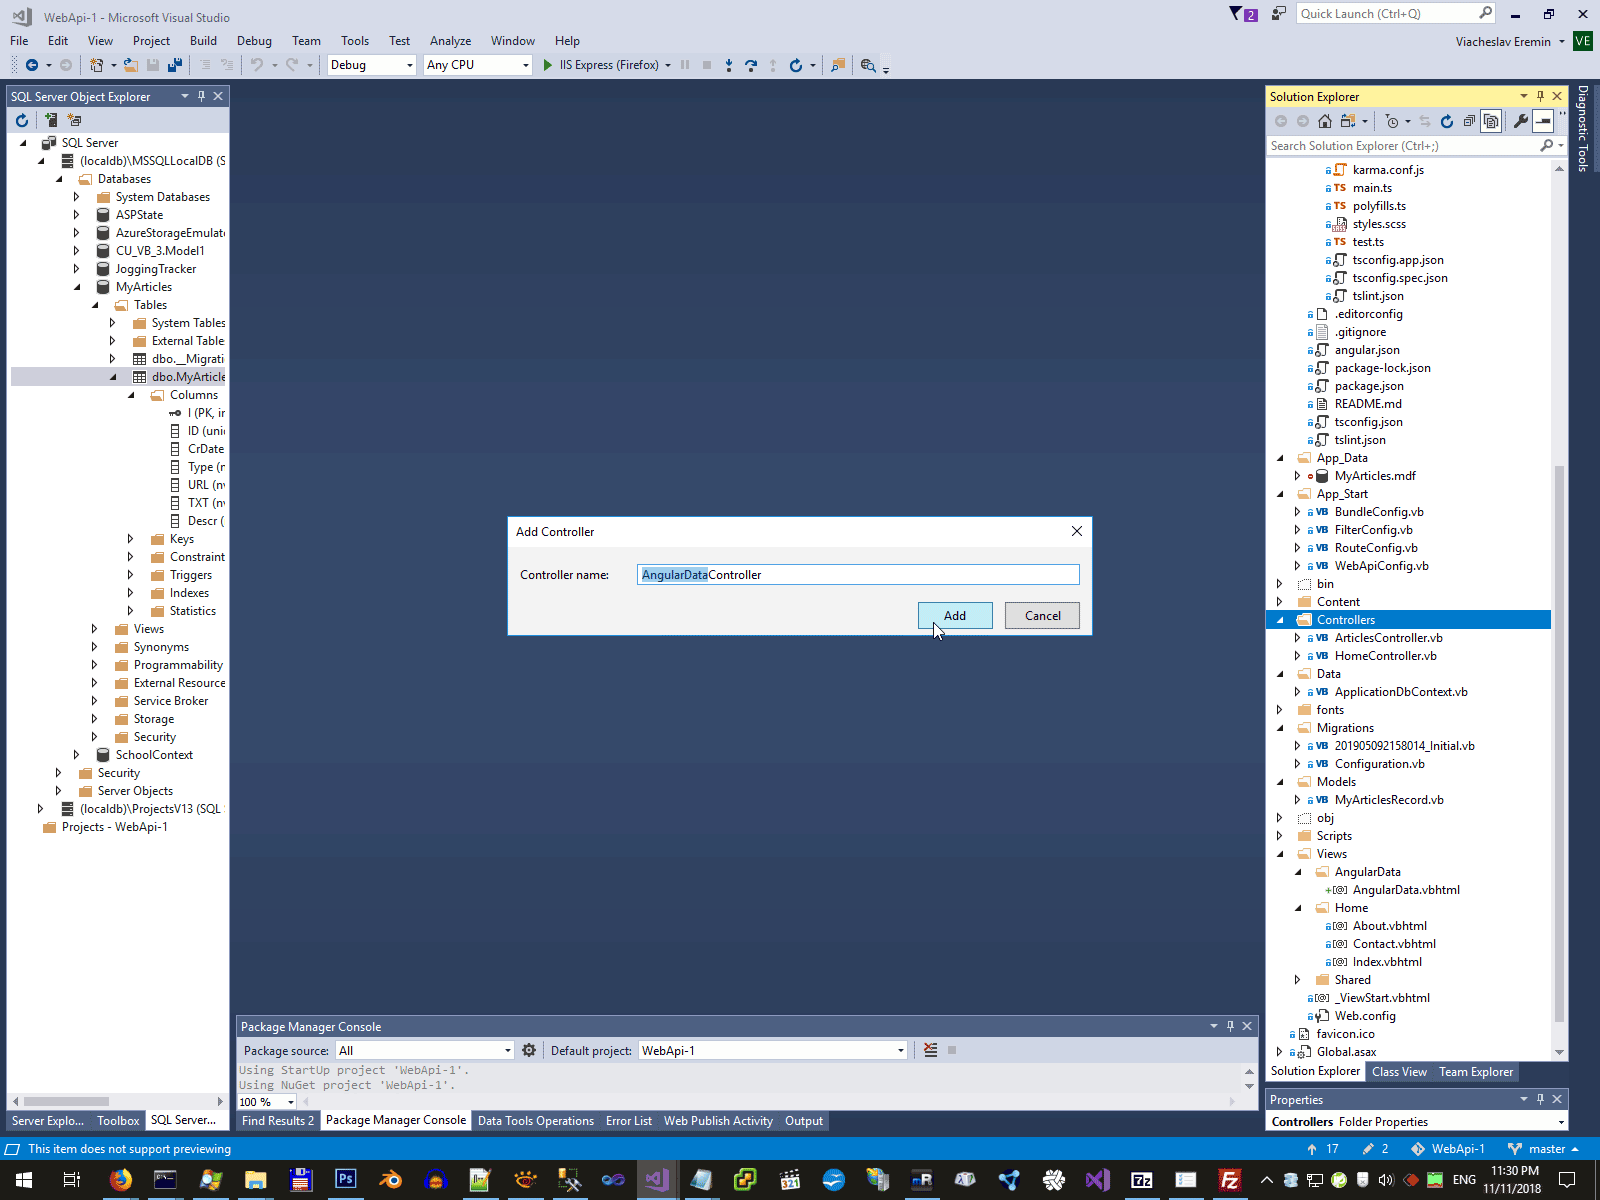Click the Navigate Backward toolbar icon
This screenshot has width=1600, height=1200.
(32, 65)
